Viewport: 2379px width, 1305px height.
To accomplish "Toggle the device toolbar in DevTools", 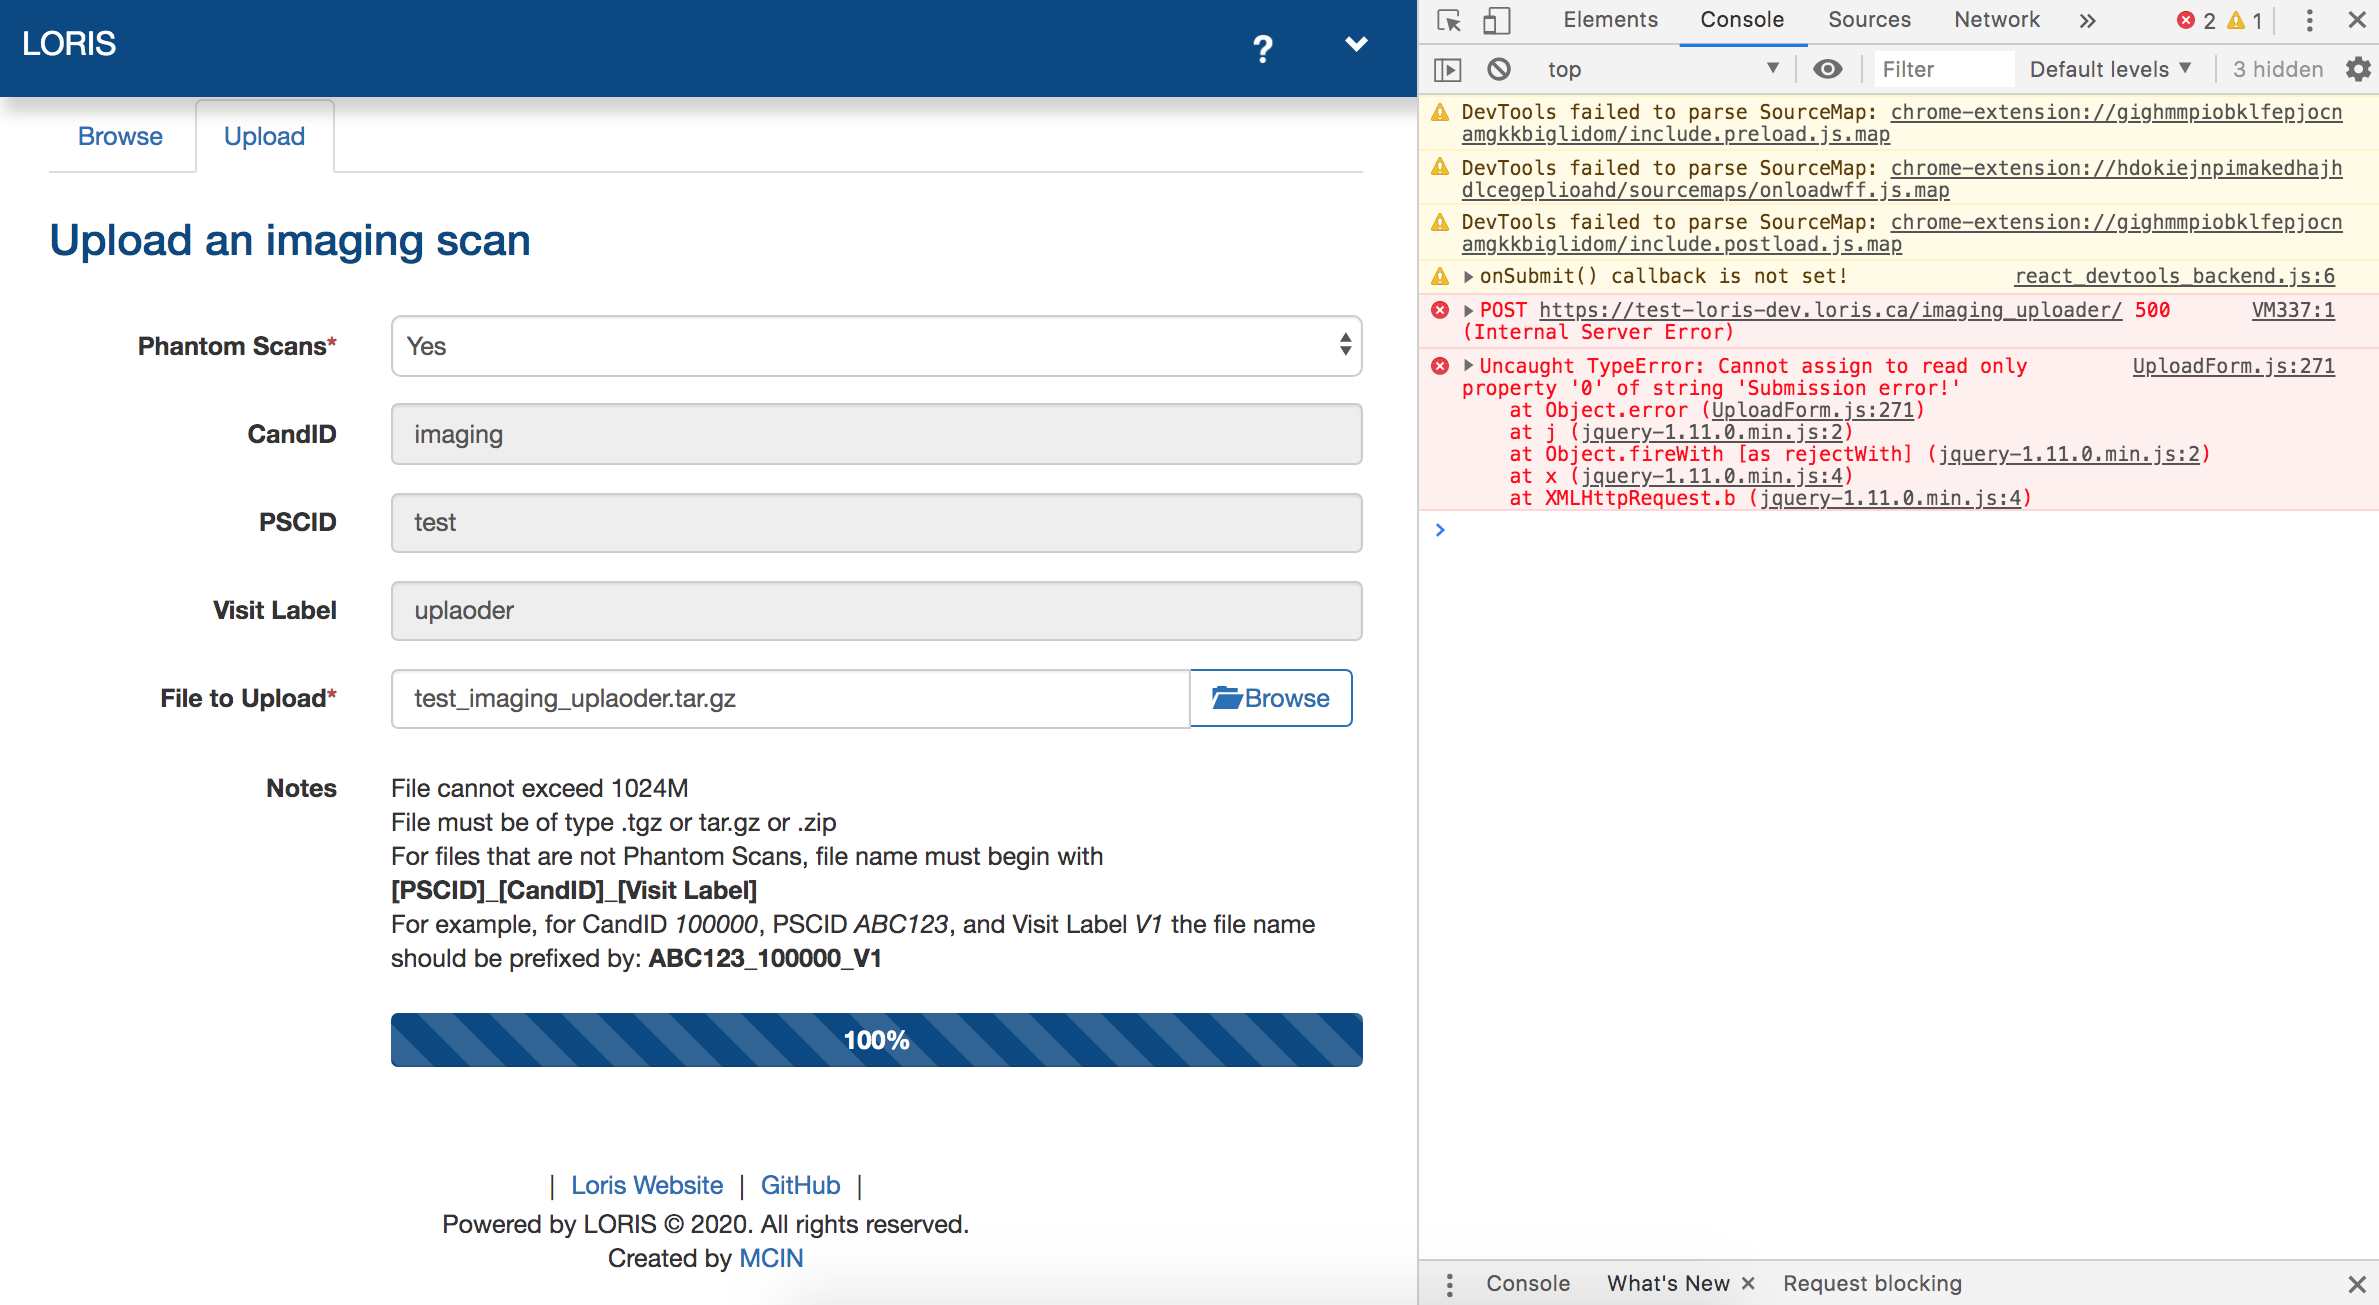I will pos(1496,20).
